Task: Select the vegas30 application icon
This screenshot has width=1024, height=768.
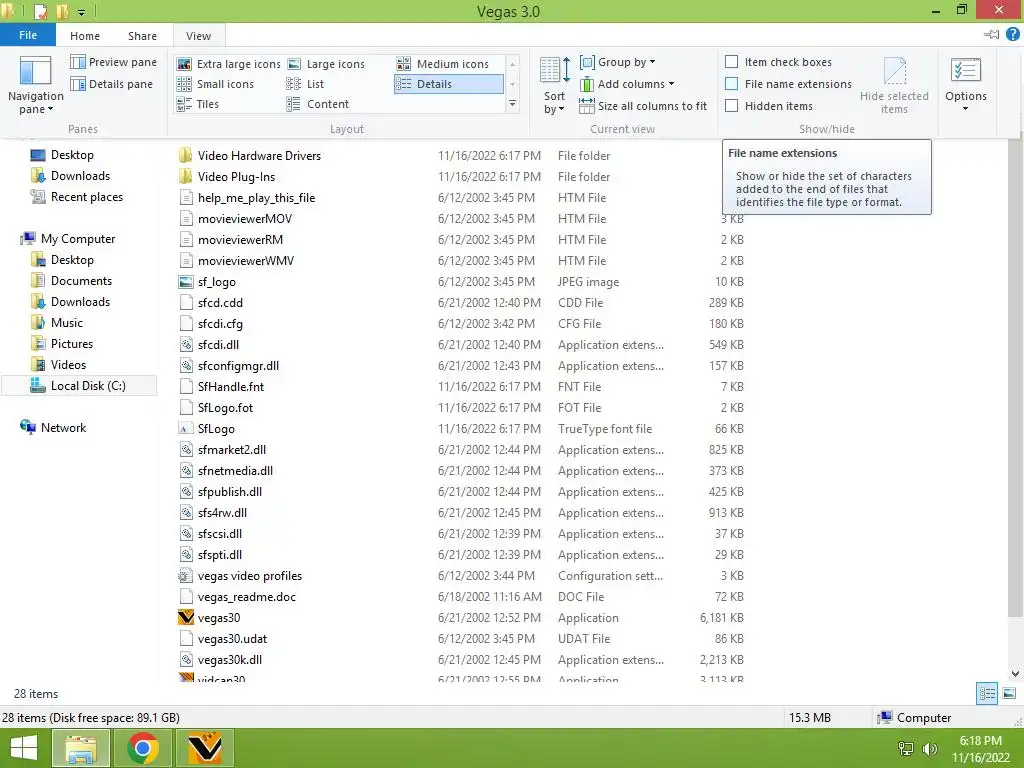Action: (x=185, y=617)
